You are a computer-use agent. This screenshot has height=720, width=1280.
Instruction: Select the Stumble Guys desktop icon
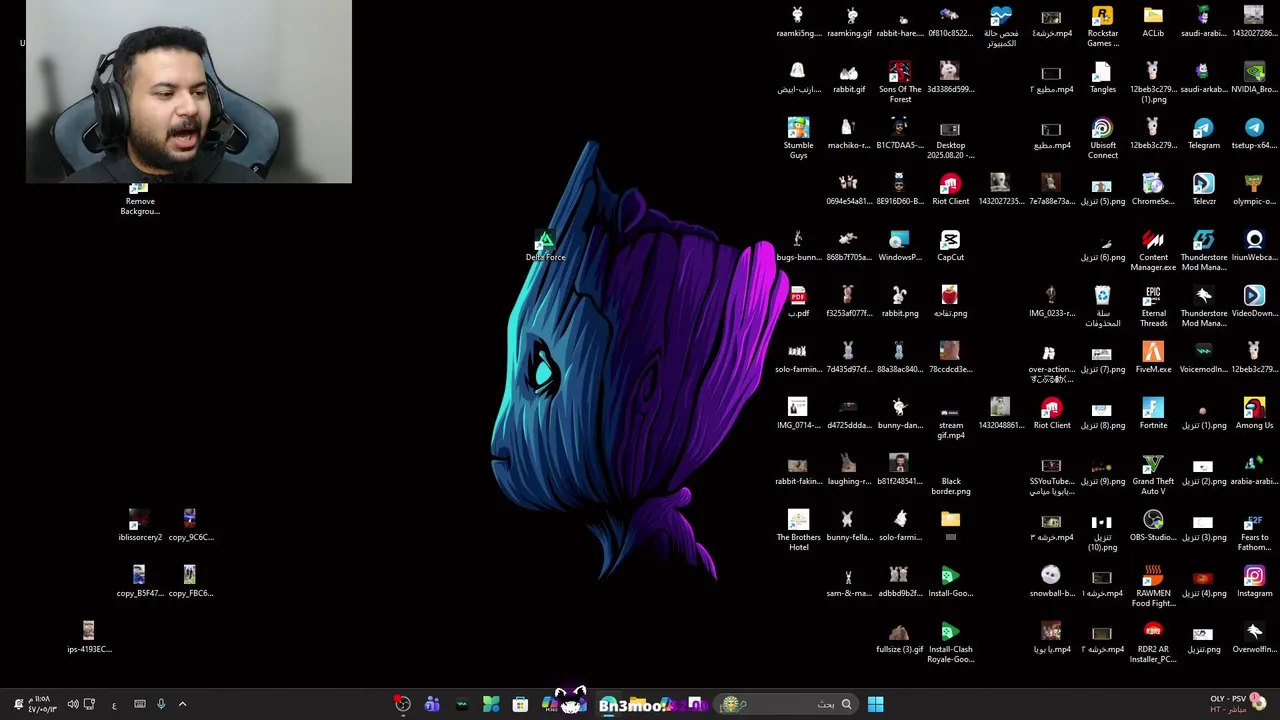point(798,138)
